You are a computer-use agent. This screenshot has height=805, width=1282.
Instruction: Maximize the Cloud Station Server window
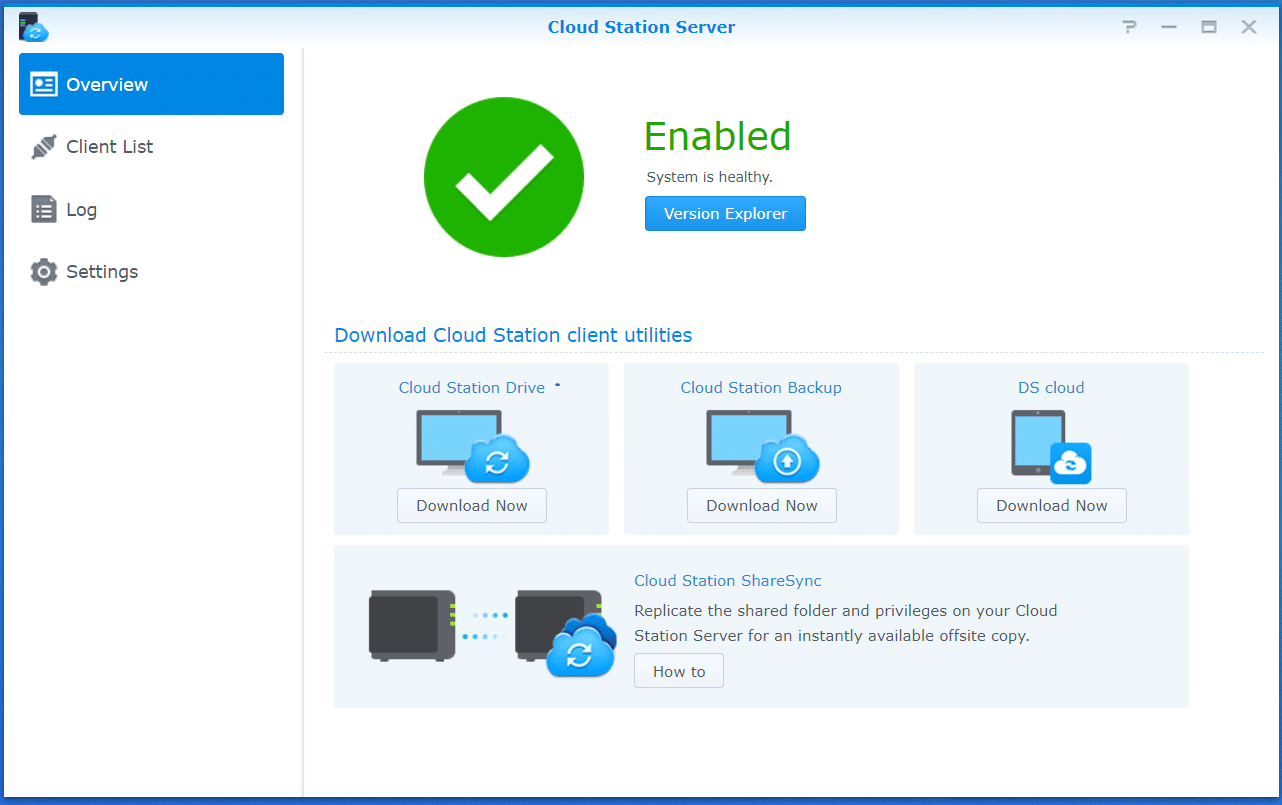coord(1209,27)
